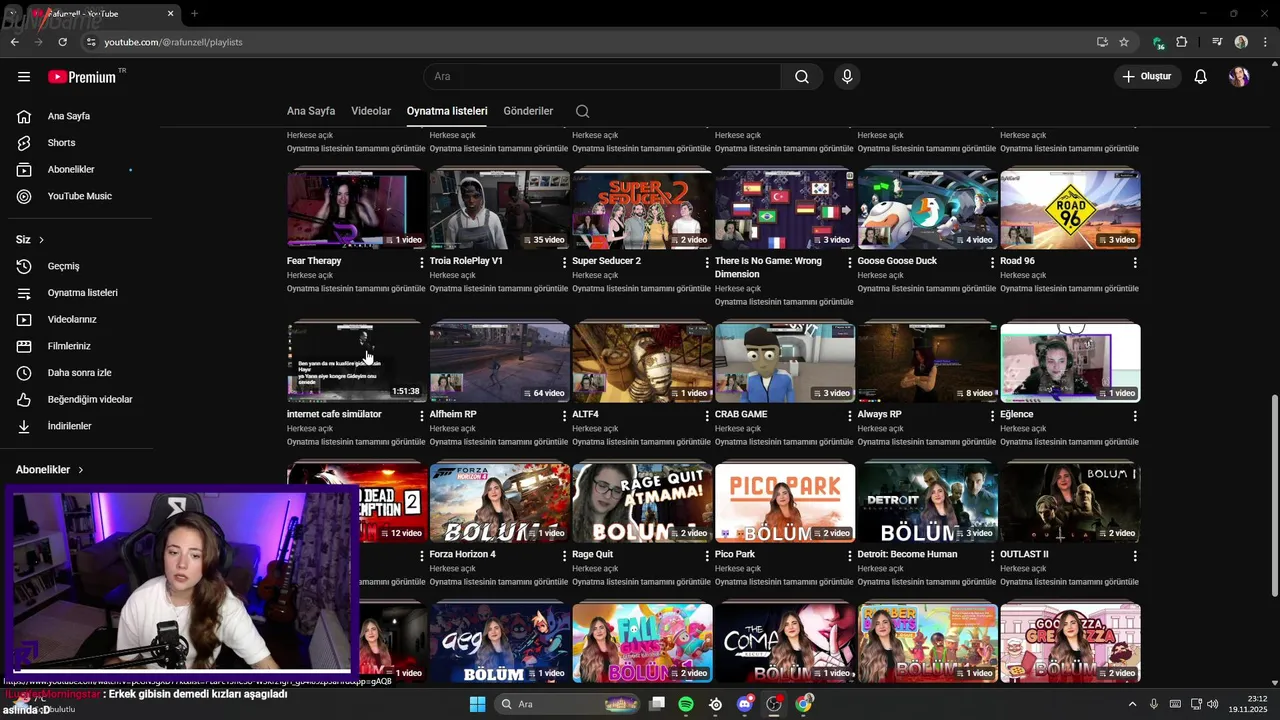Switch to the Gönderiler channel tab
Image resolution: width=1280 pixels, height=720 pixels.
tap(528, 111)
